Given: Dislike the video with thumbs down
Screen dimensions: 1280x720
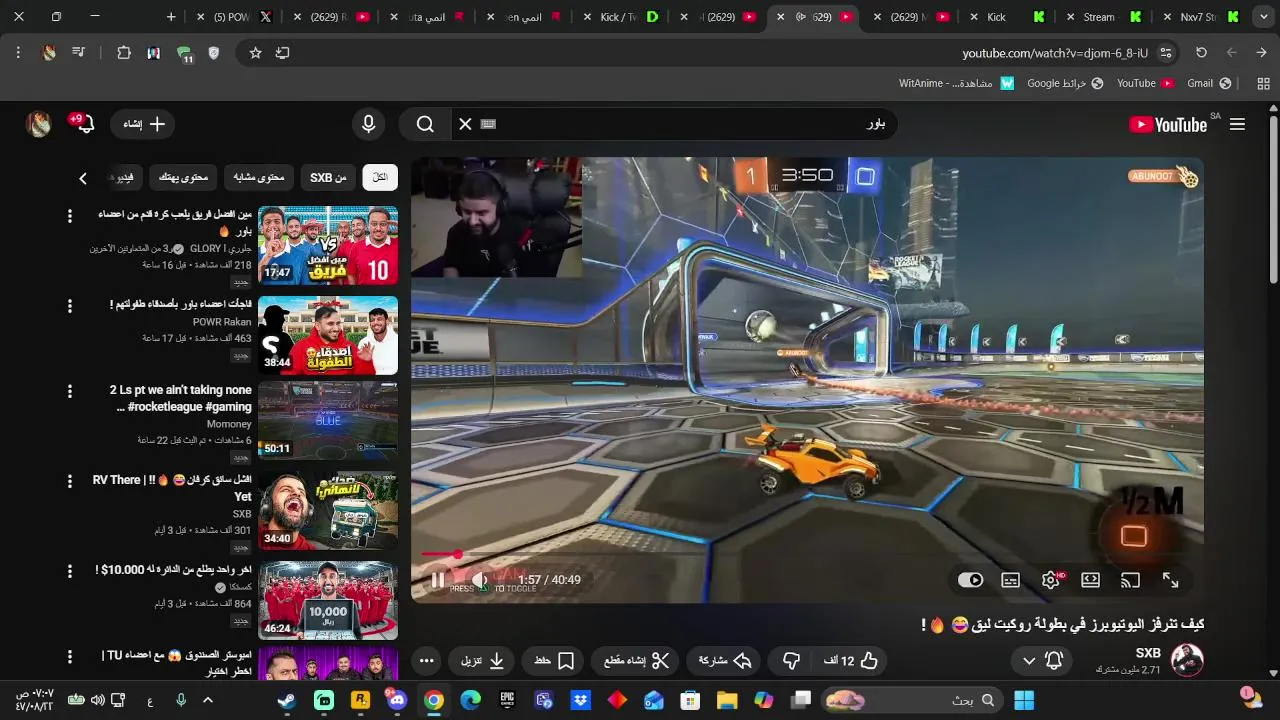Looking at the screenshot, I should (x=791, y=661).
